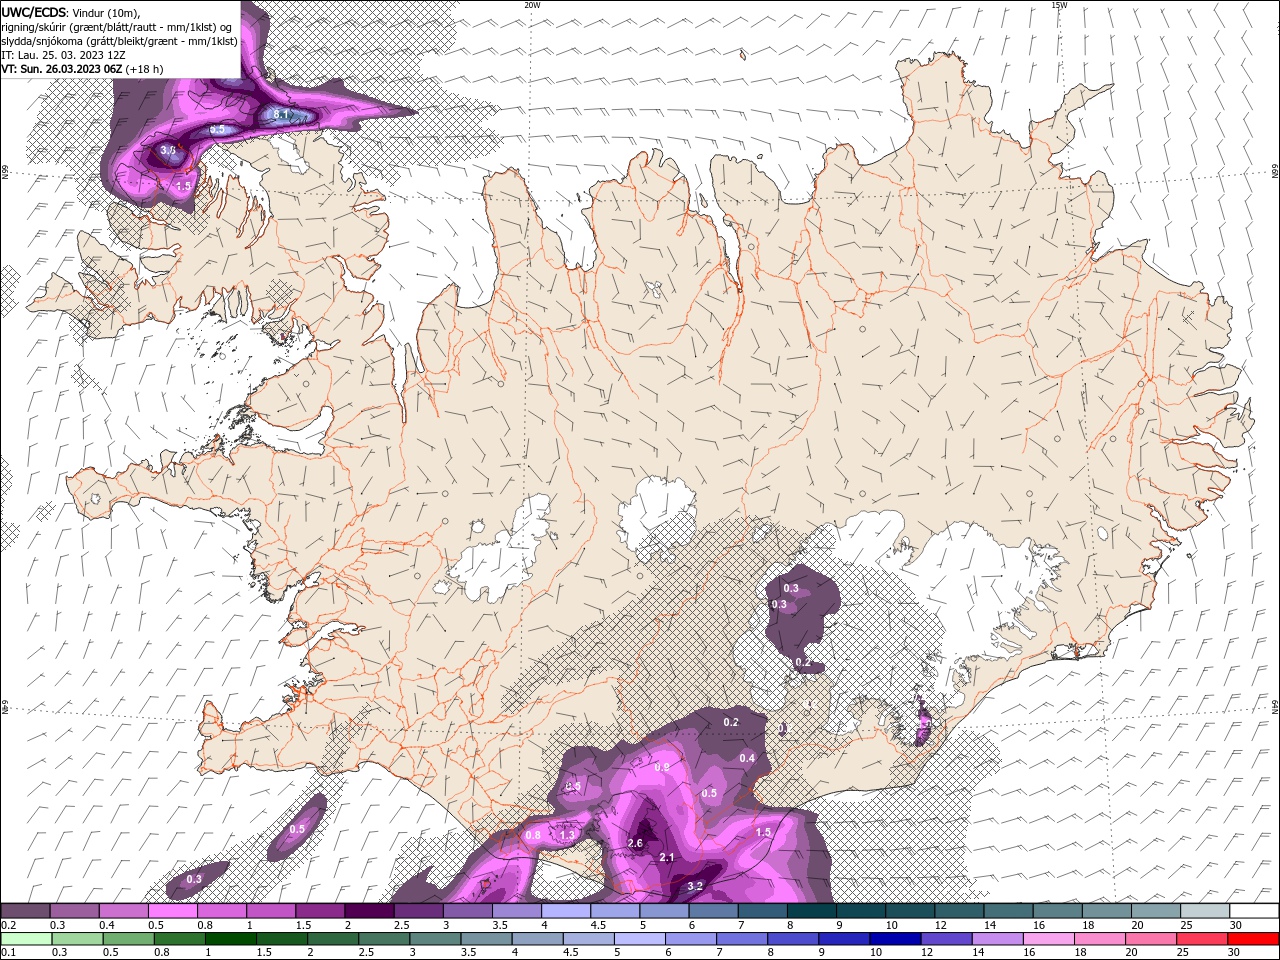
Task: Click the 15W longitude label
Action: point(1060,5)
